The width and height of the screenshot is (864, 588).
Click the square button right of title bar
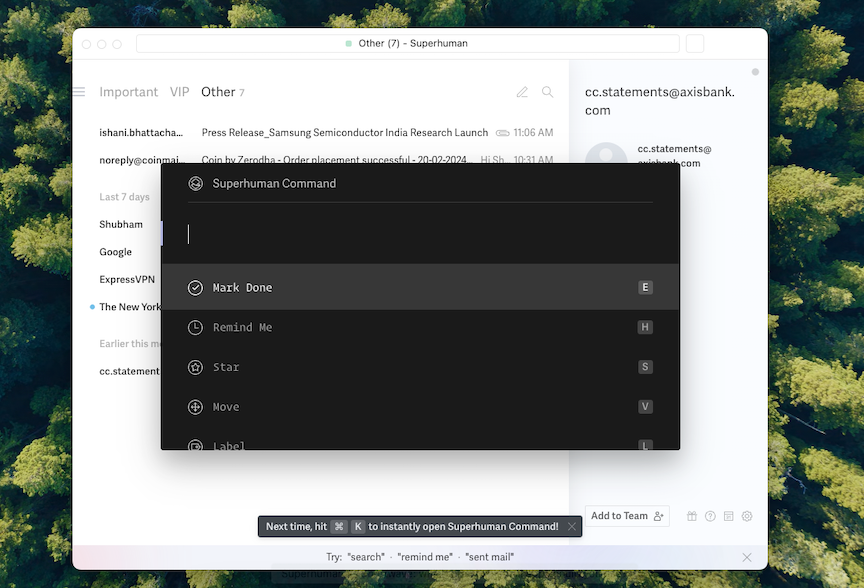[x=695, y=44]
